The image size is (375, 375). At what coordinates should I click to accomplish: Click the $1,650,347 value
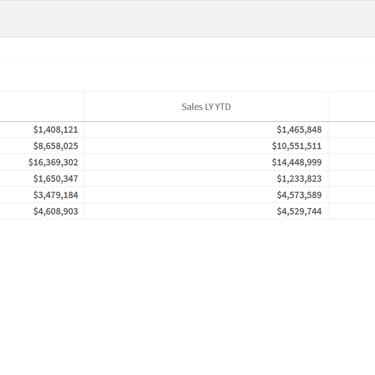pos(56,179)
